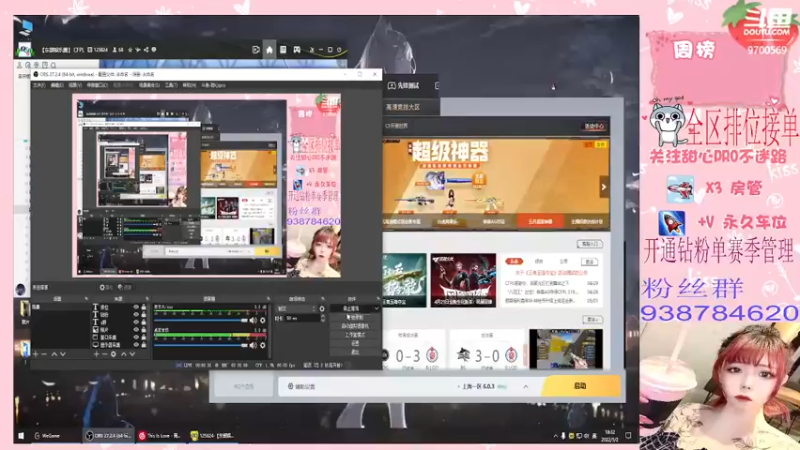Viewport: 800px width, 450px height.
Task: Click the OBS taskbar button
Action: click(108, 436)
